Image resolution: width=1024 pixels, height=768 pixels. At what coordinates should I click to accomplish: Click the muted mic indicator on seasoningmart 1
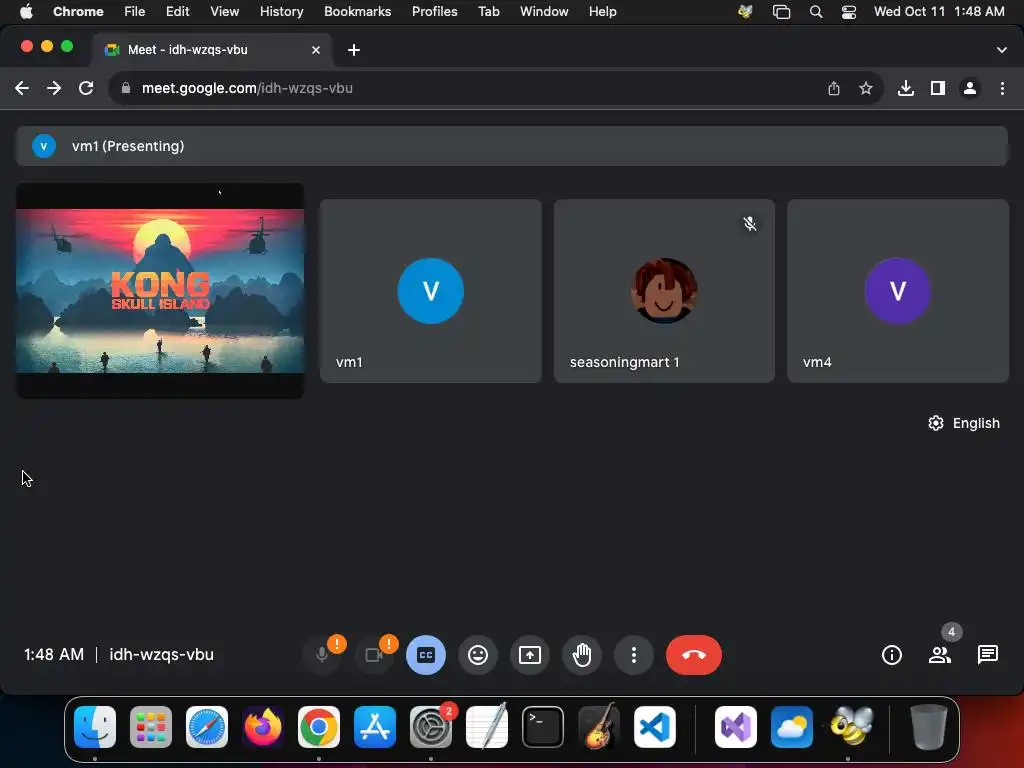click(x=750, y=223)
